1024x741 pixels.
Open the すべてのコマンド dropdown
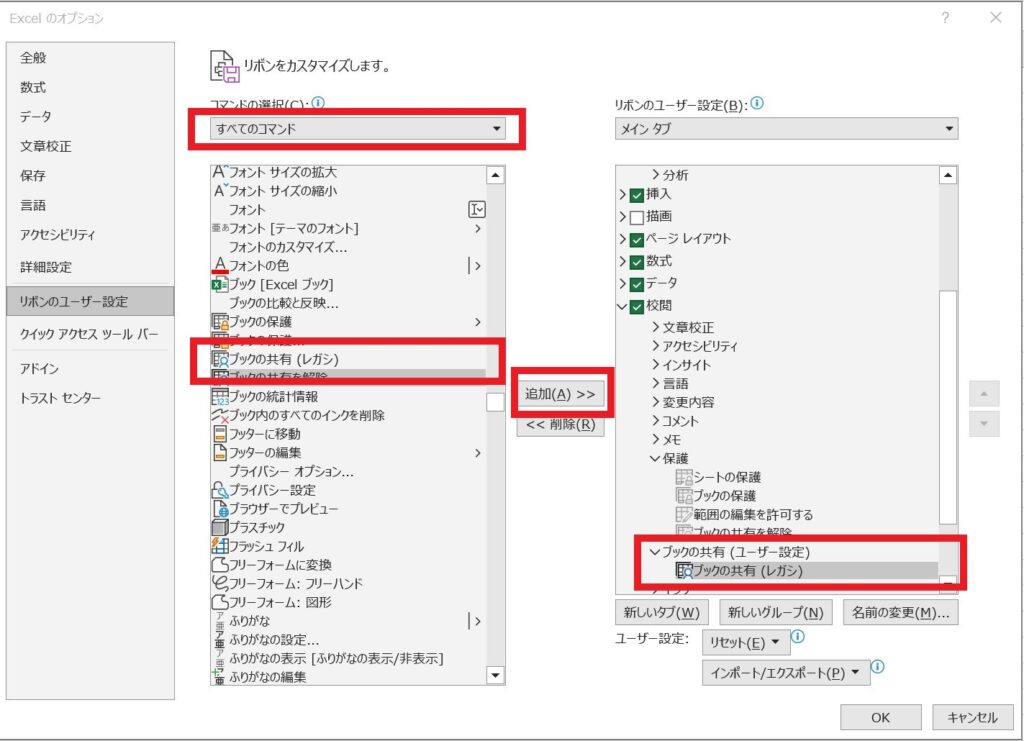[x=358, y=129]
